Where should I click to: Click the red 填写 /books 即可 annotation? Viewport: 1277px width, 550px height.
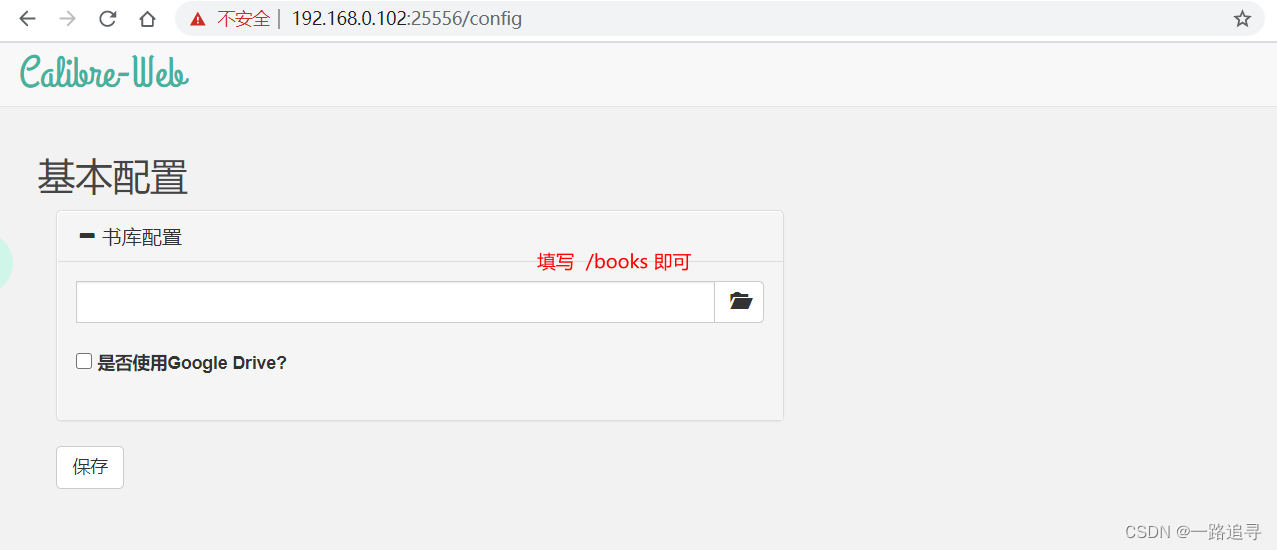pos(614,262)
